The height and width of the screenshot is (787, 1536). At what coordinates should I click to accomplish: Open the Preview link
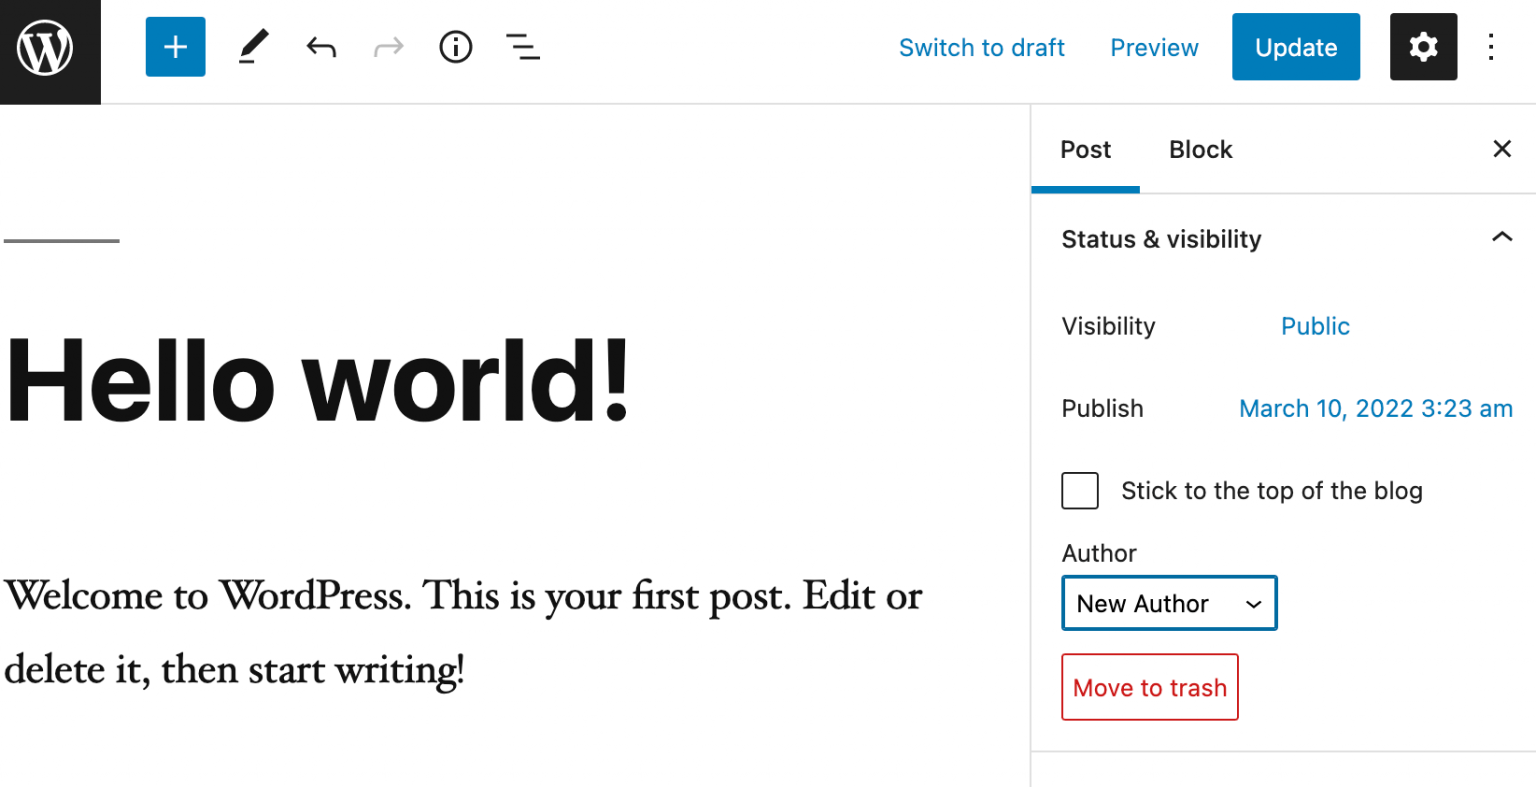tap(1153, 47)
